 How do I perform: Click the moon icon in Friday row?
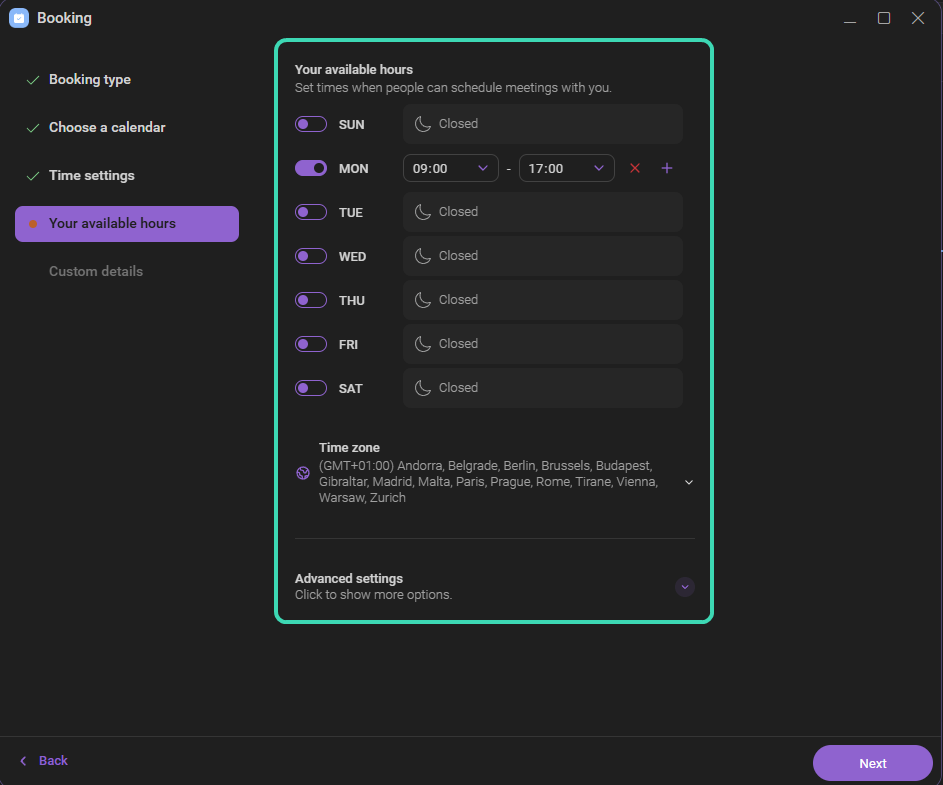point(423,343)
